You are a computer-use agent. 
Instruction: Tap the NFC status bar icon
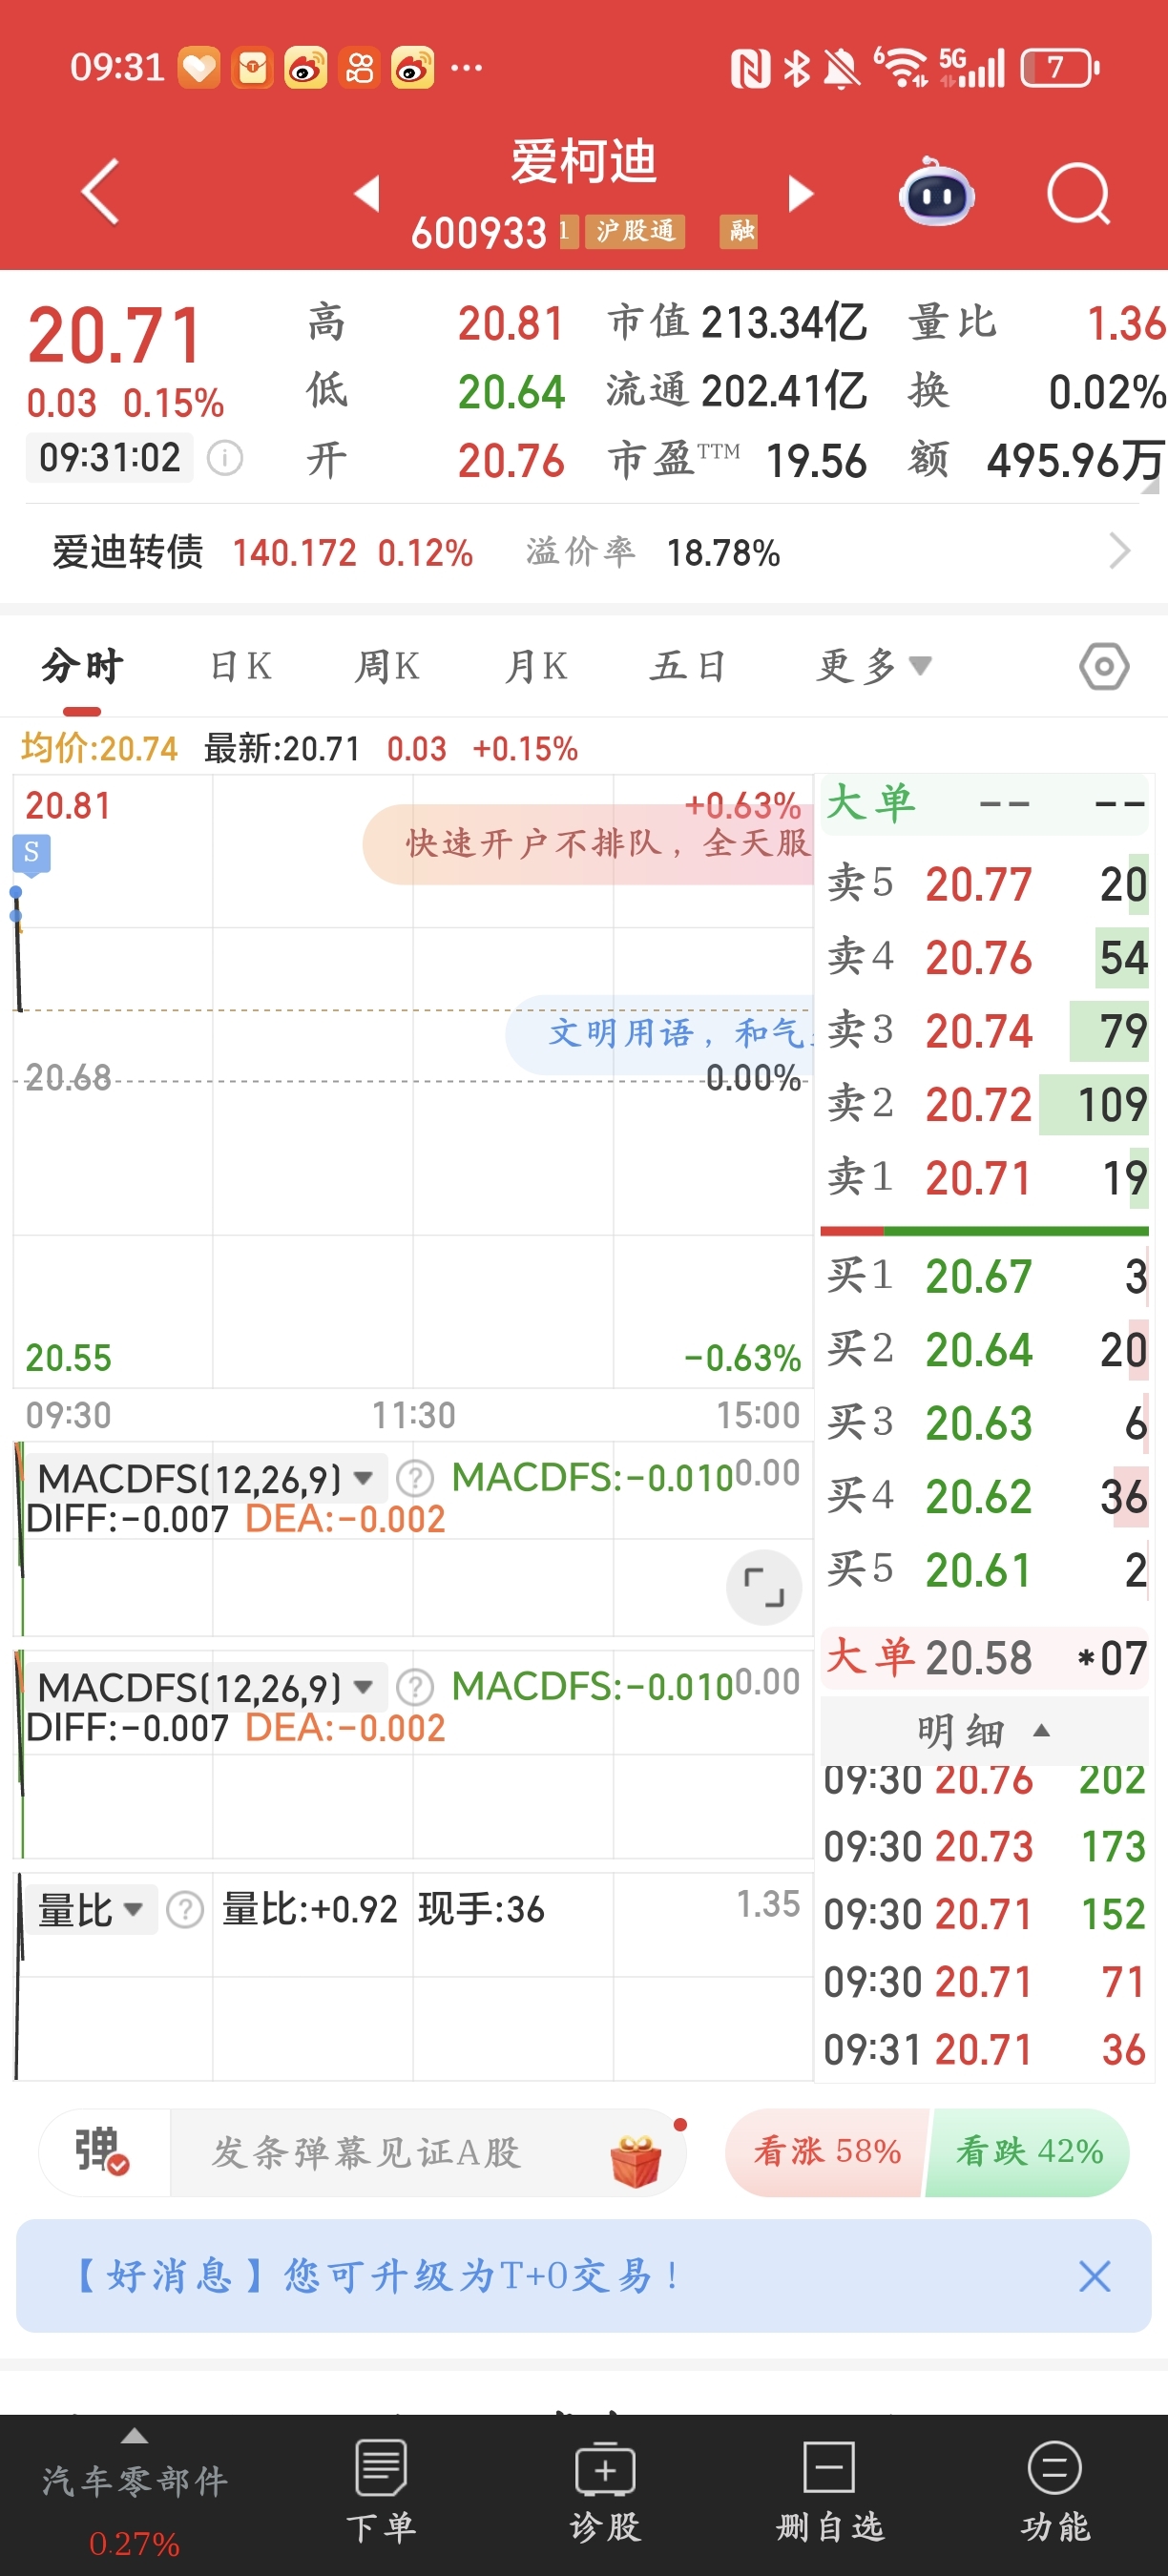(x=750, y=69)
